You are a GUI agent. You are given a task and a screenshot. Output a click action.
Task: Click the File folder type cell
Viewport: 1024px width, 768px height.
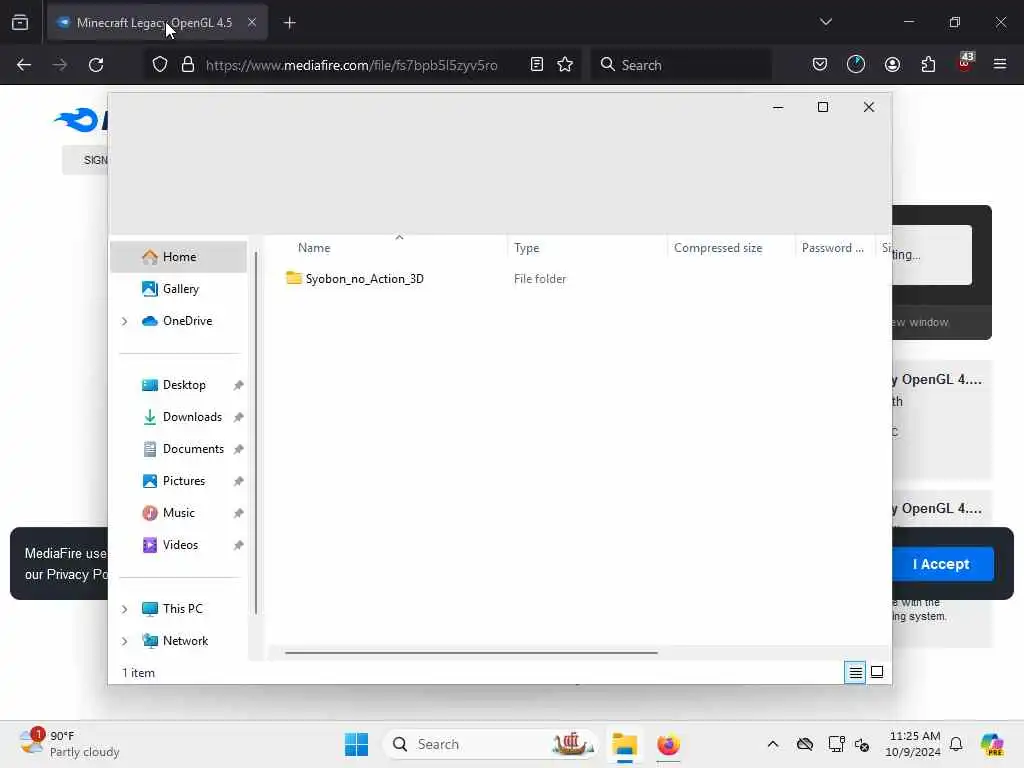point(539,279)
